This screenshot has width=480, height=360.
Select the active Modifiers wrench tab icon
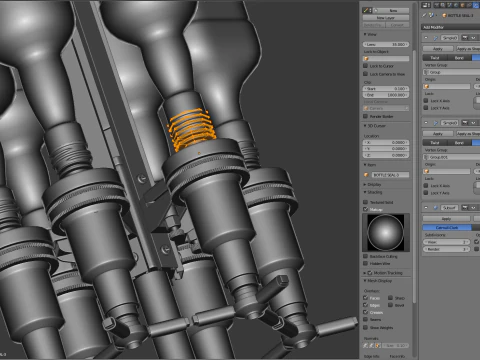(476, 5)
